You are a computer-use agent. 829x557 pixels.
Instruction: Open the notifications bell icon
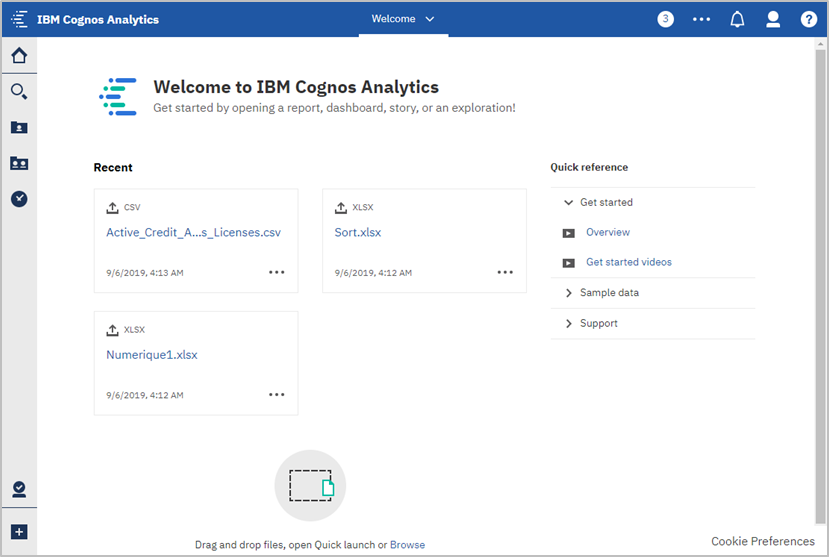pyautogui.click(x=737, y=19)
